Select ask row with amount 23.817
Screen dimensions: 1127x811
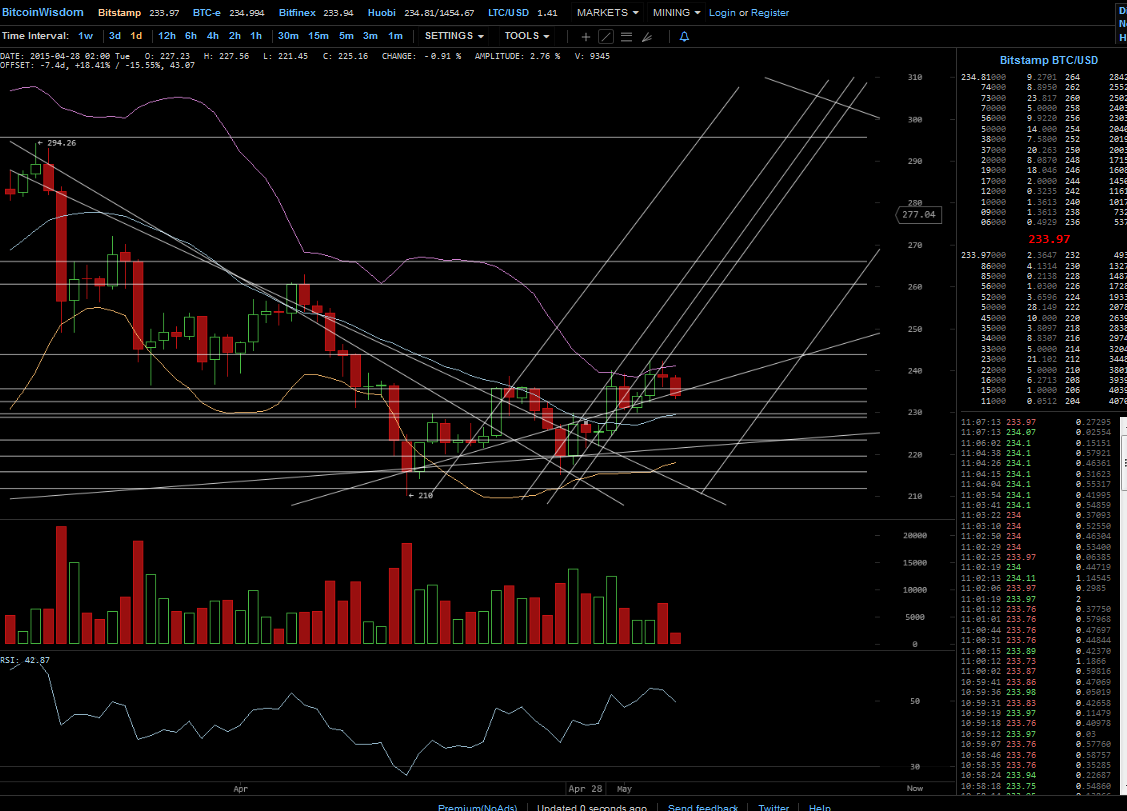1042,98
